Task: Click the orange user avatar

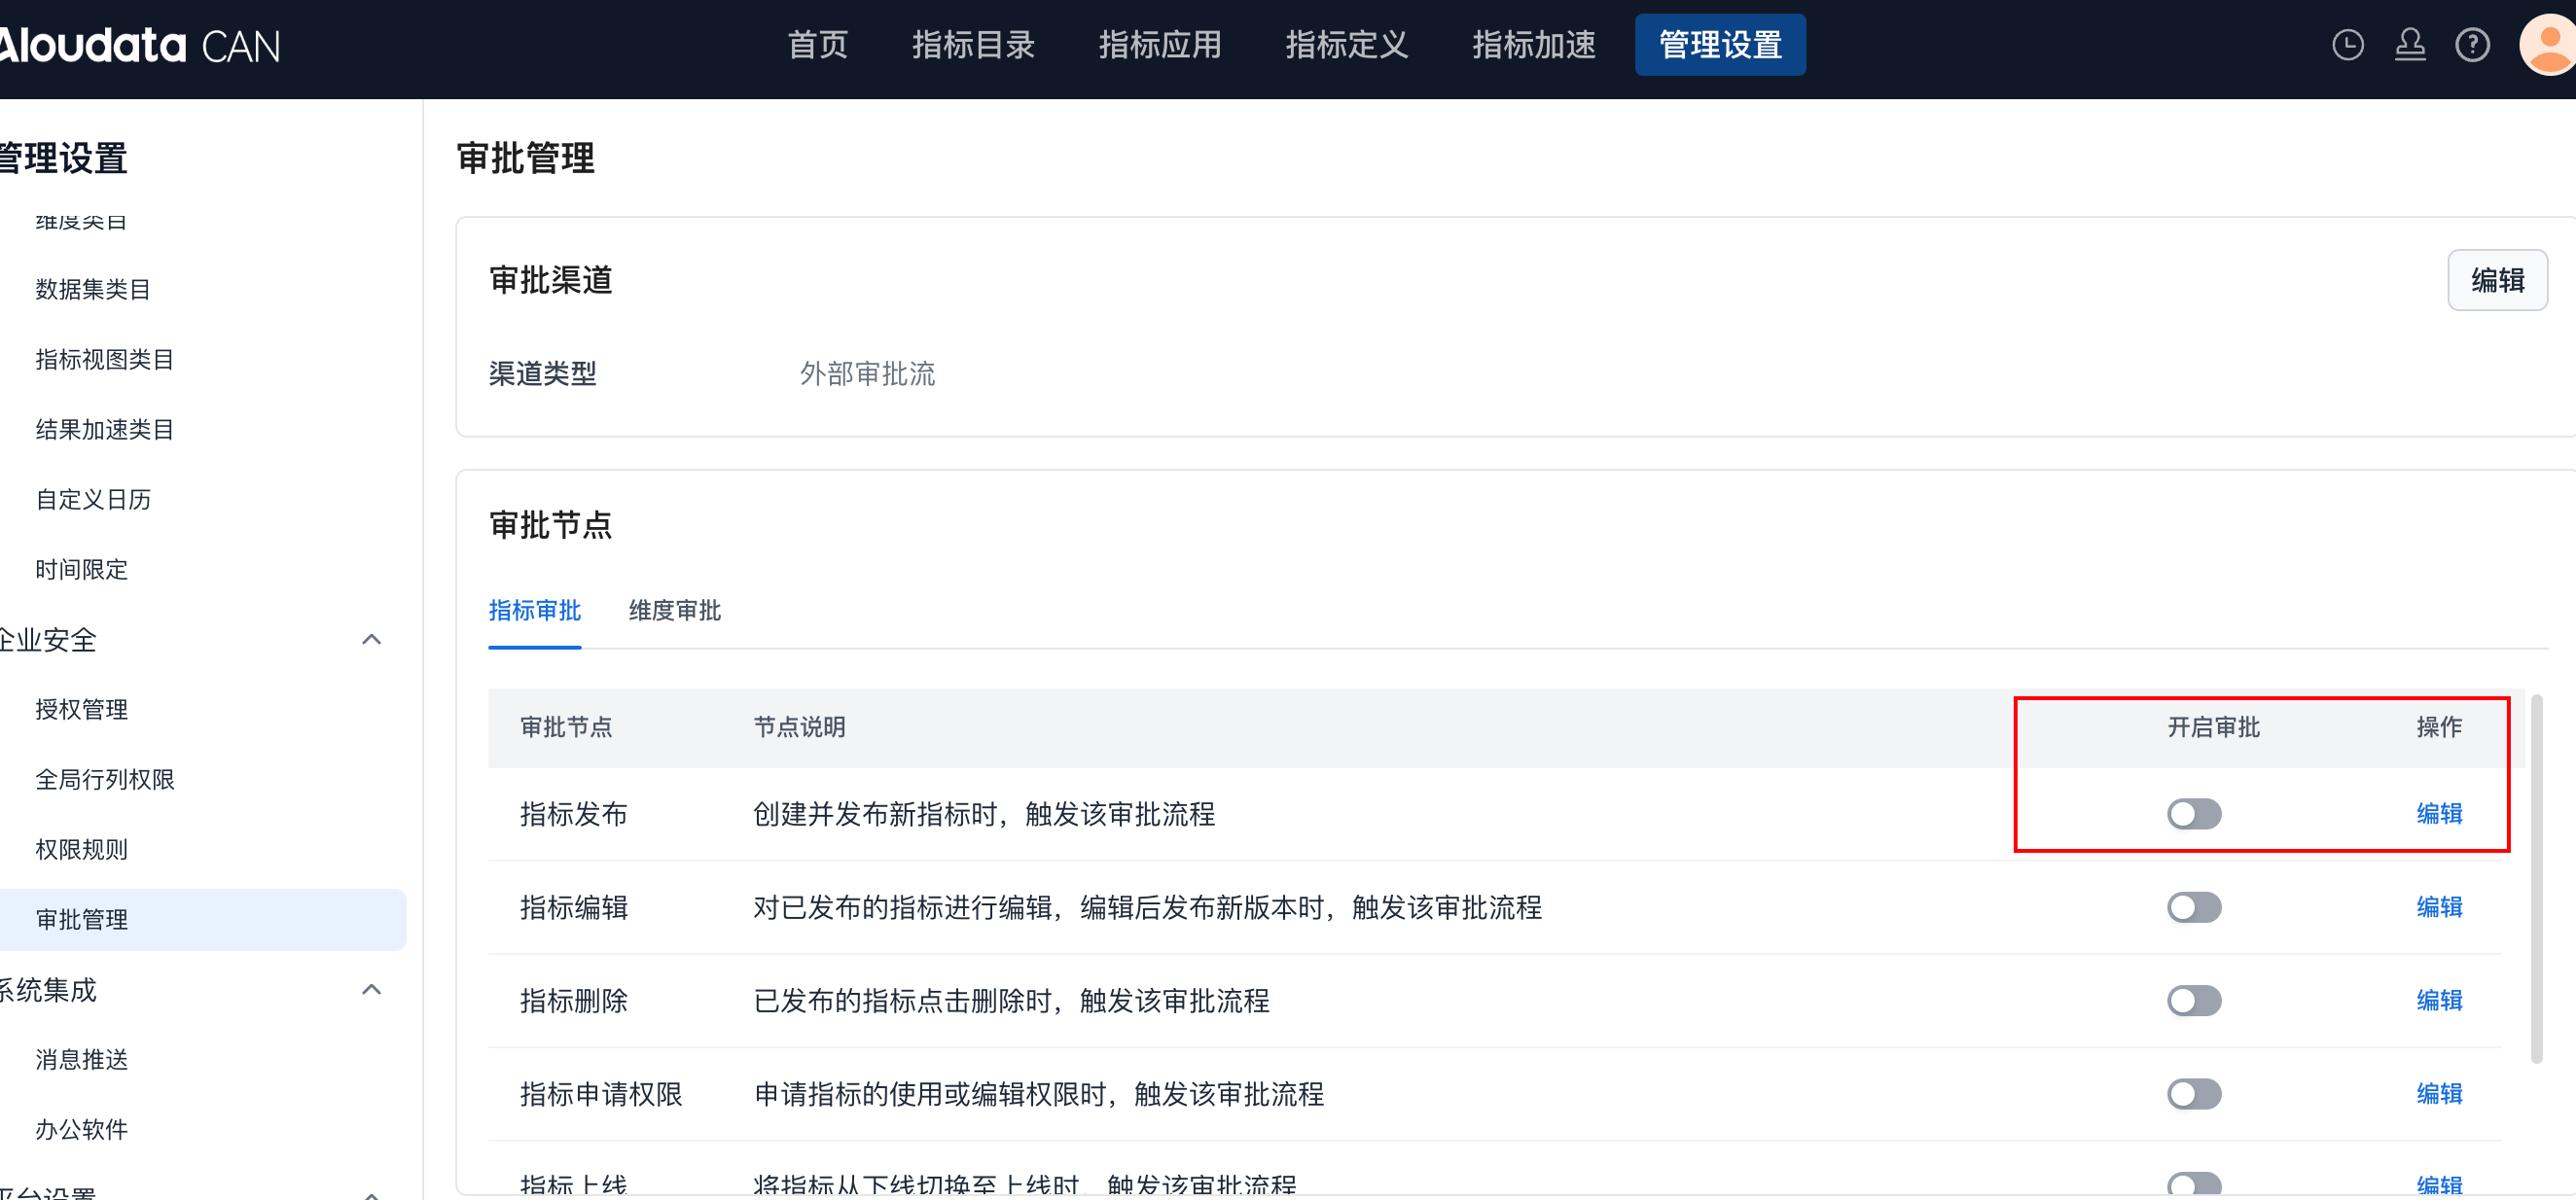Action: 2548,45
